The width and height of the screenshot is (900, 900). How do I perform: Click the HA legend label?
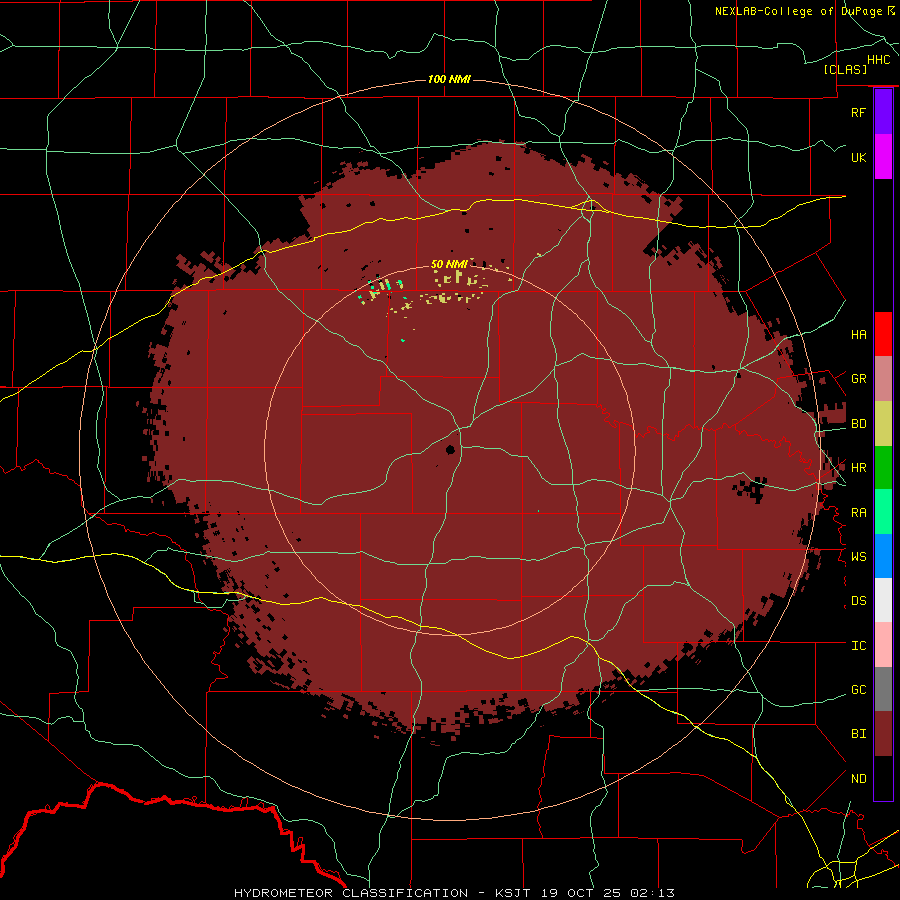[858, 334]
